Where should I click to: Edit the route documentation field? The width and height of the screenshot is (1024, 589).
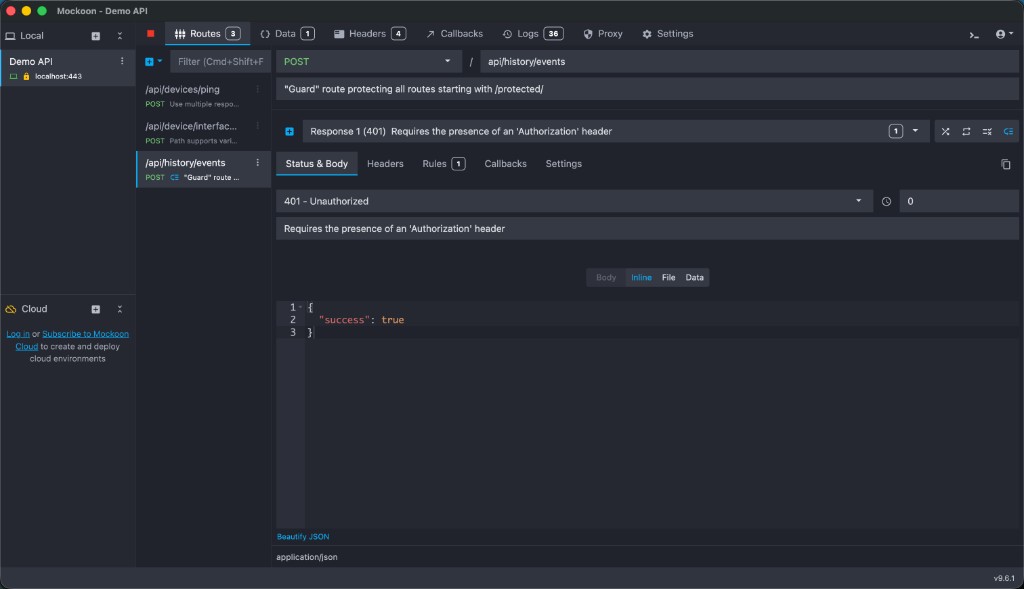[647, 89]
